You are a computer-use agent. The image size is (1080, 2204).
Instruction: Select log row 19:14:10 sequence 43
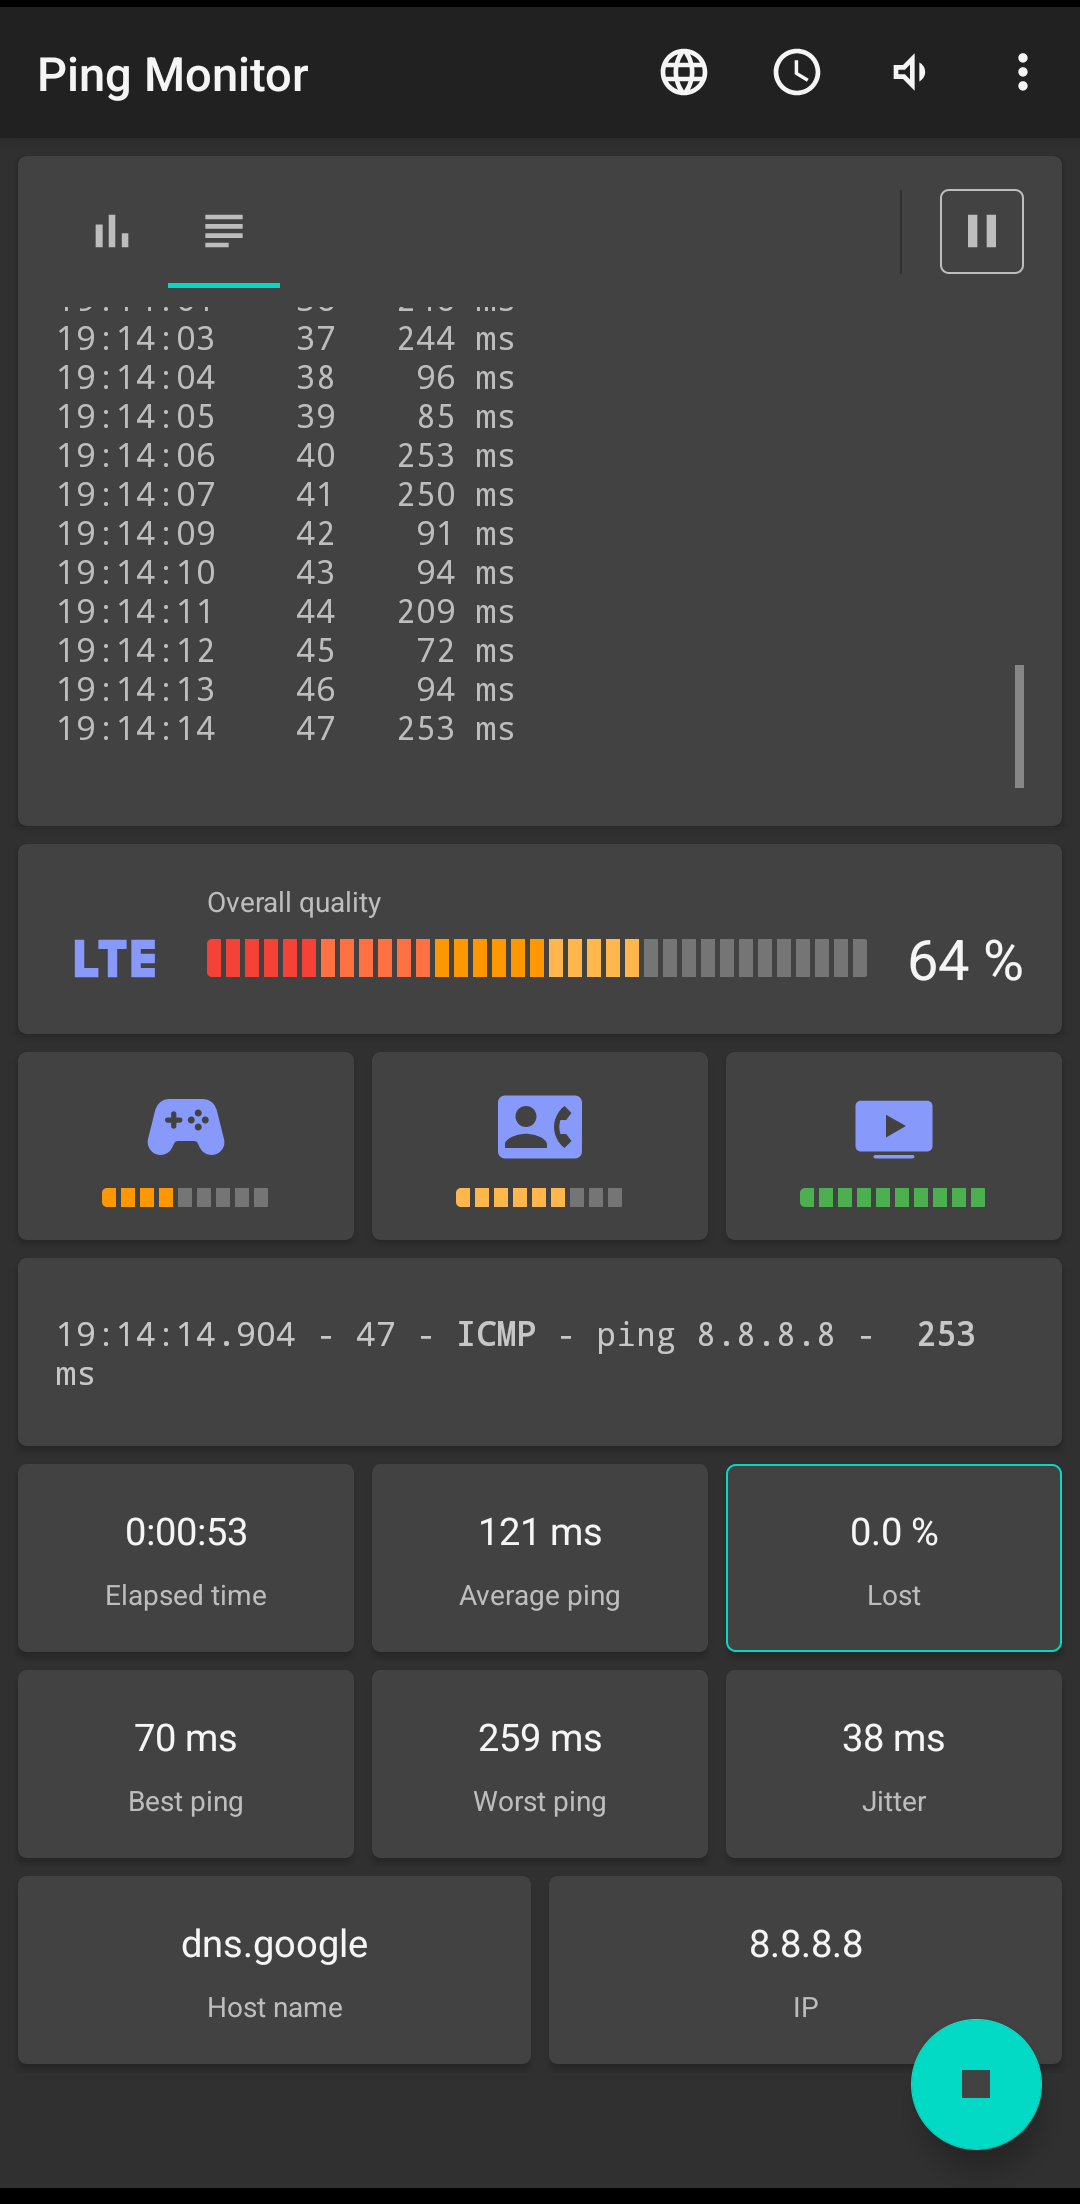(285, 573)
